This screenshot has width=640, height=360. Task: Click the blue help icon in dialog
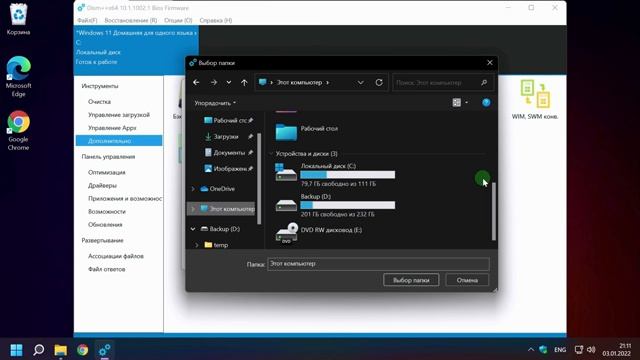click(x=486, y=102)
